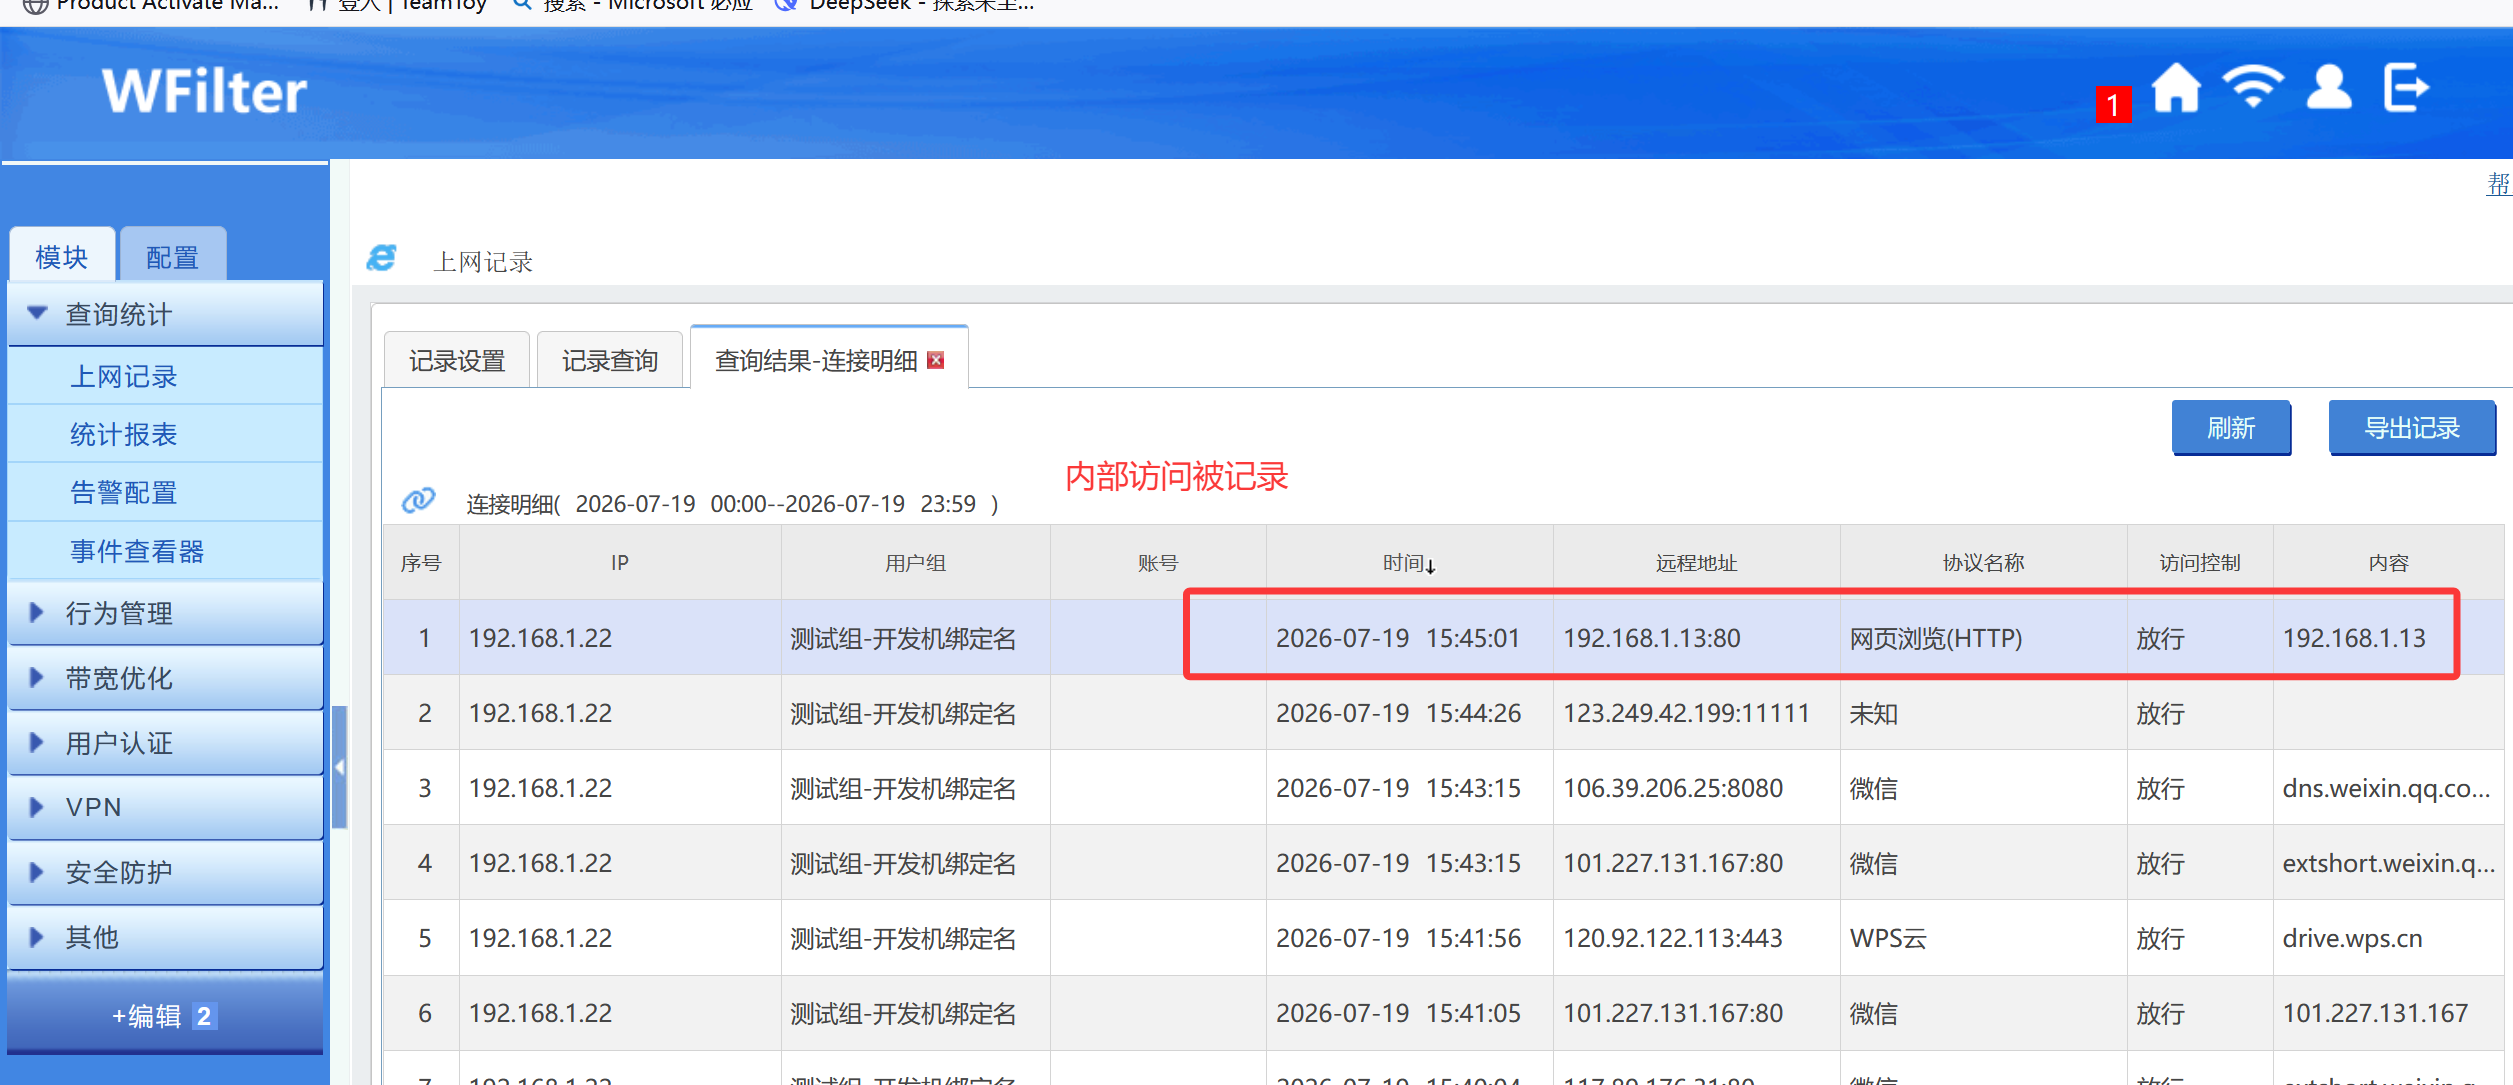Sort by the 时间 column header
The width and height of the screenshot is (2513, 1085).
tap(1409, 563)
